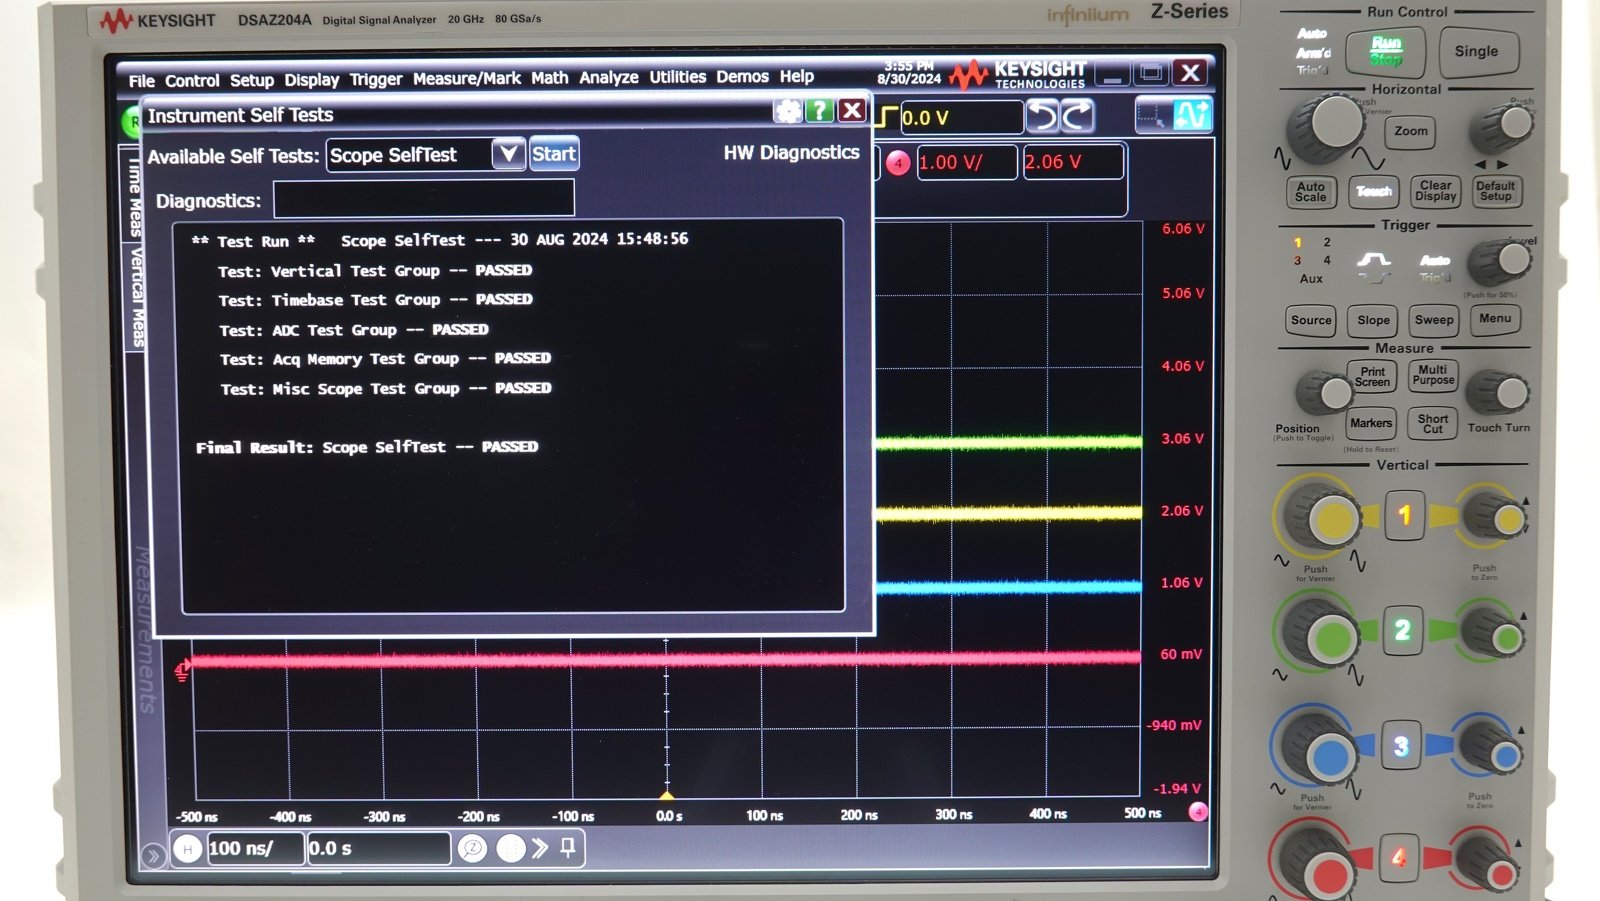Edit the channel 4 scale 1.00 V/
Screen dimensions: 1600x901
[x=966, y=162]
